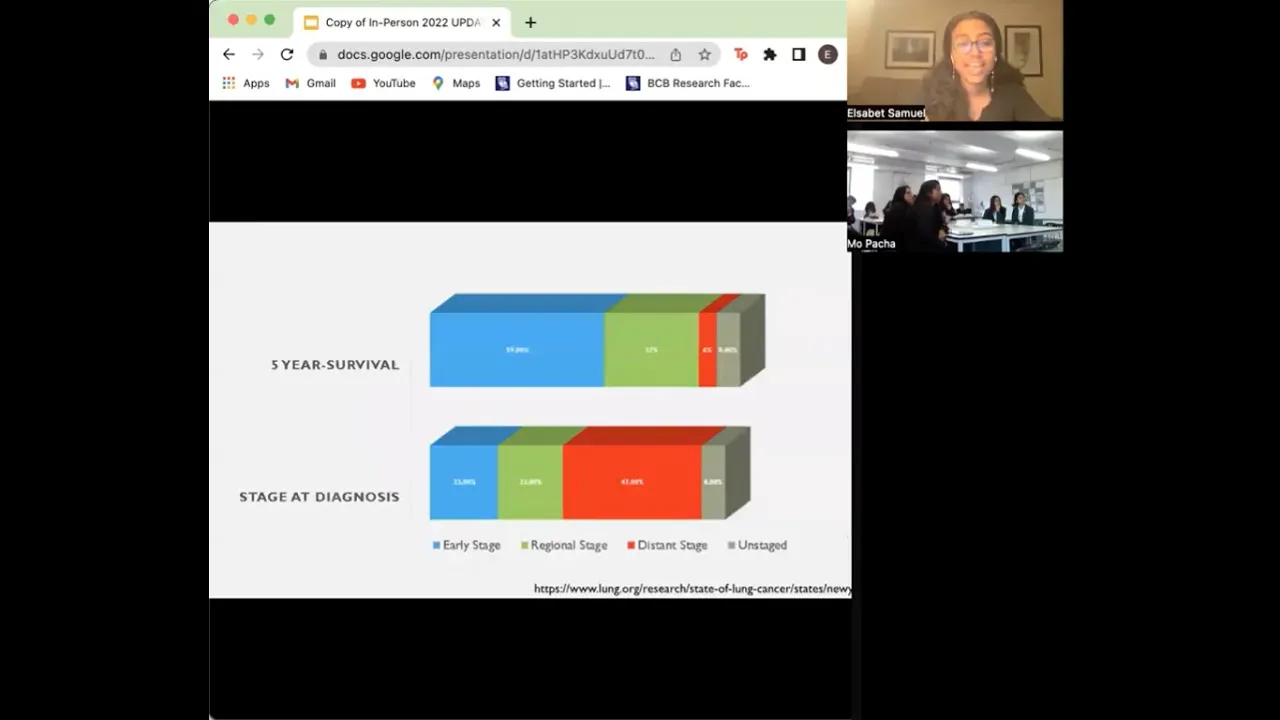Click the red Distant Stage legend swatch

[x=631, y=546]
